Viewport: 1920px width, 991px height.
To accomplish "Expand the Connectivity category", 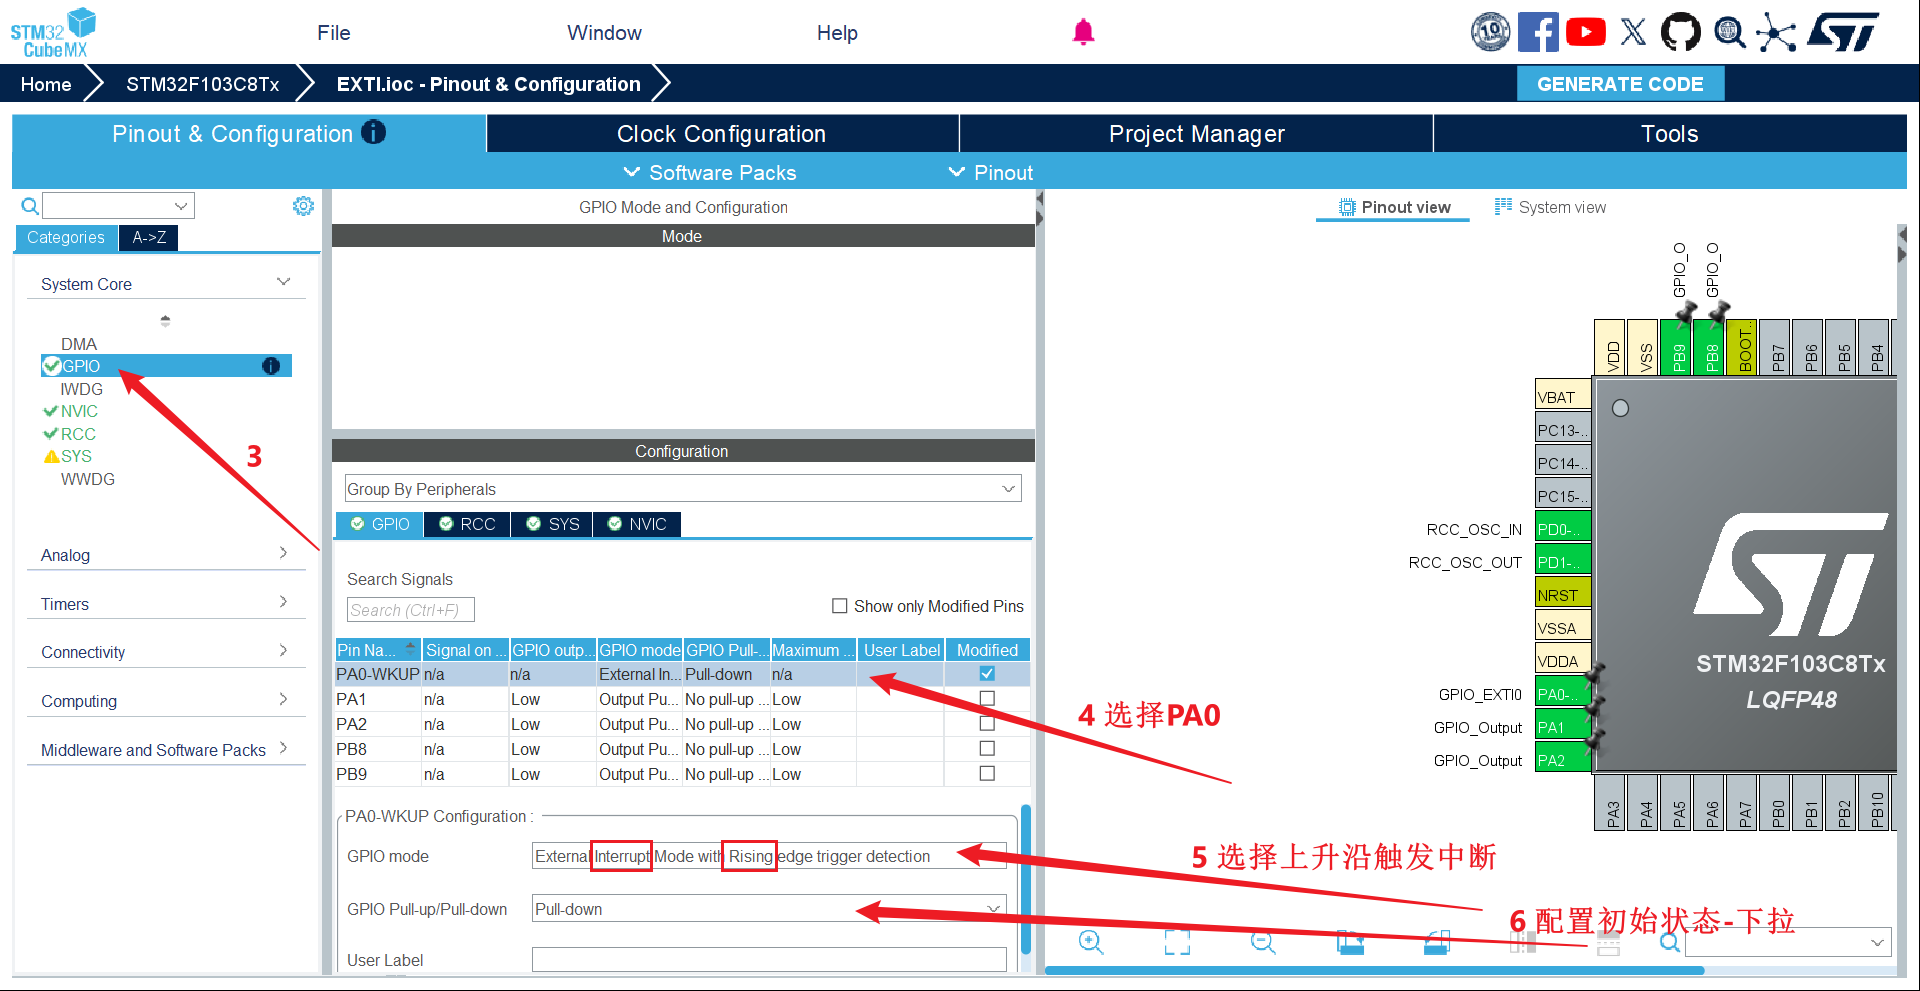I will [165, 652].
